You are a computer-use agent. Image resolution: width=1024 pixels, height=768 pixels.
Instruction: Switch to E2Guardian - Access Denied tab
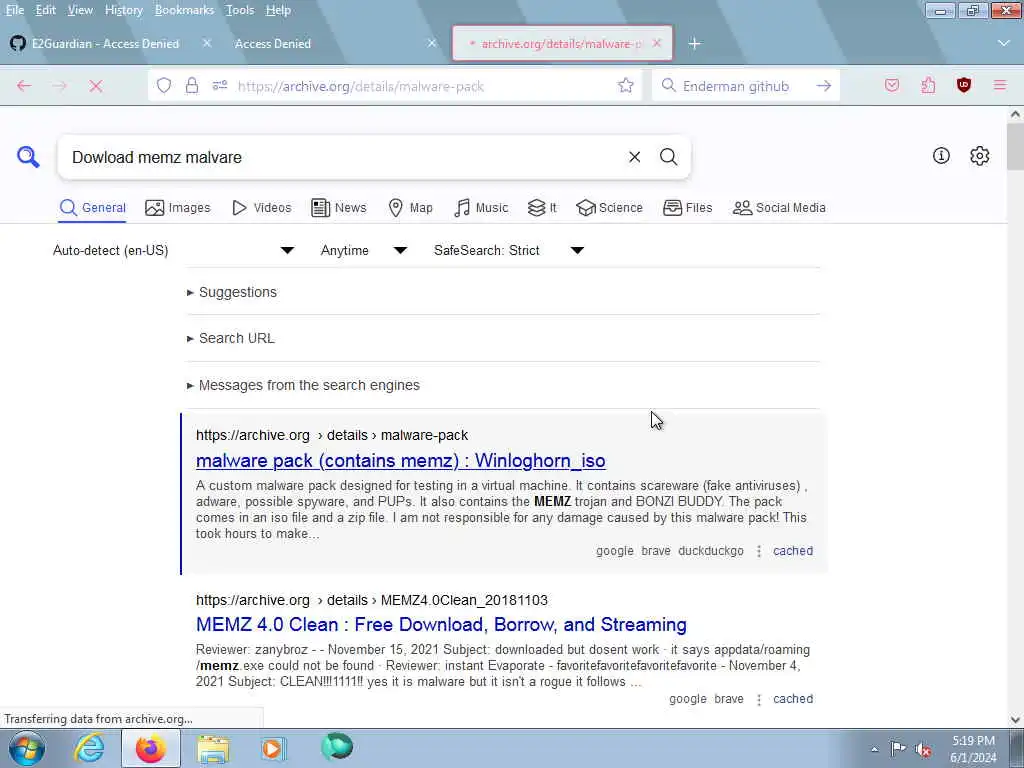(105, 44)
